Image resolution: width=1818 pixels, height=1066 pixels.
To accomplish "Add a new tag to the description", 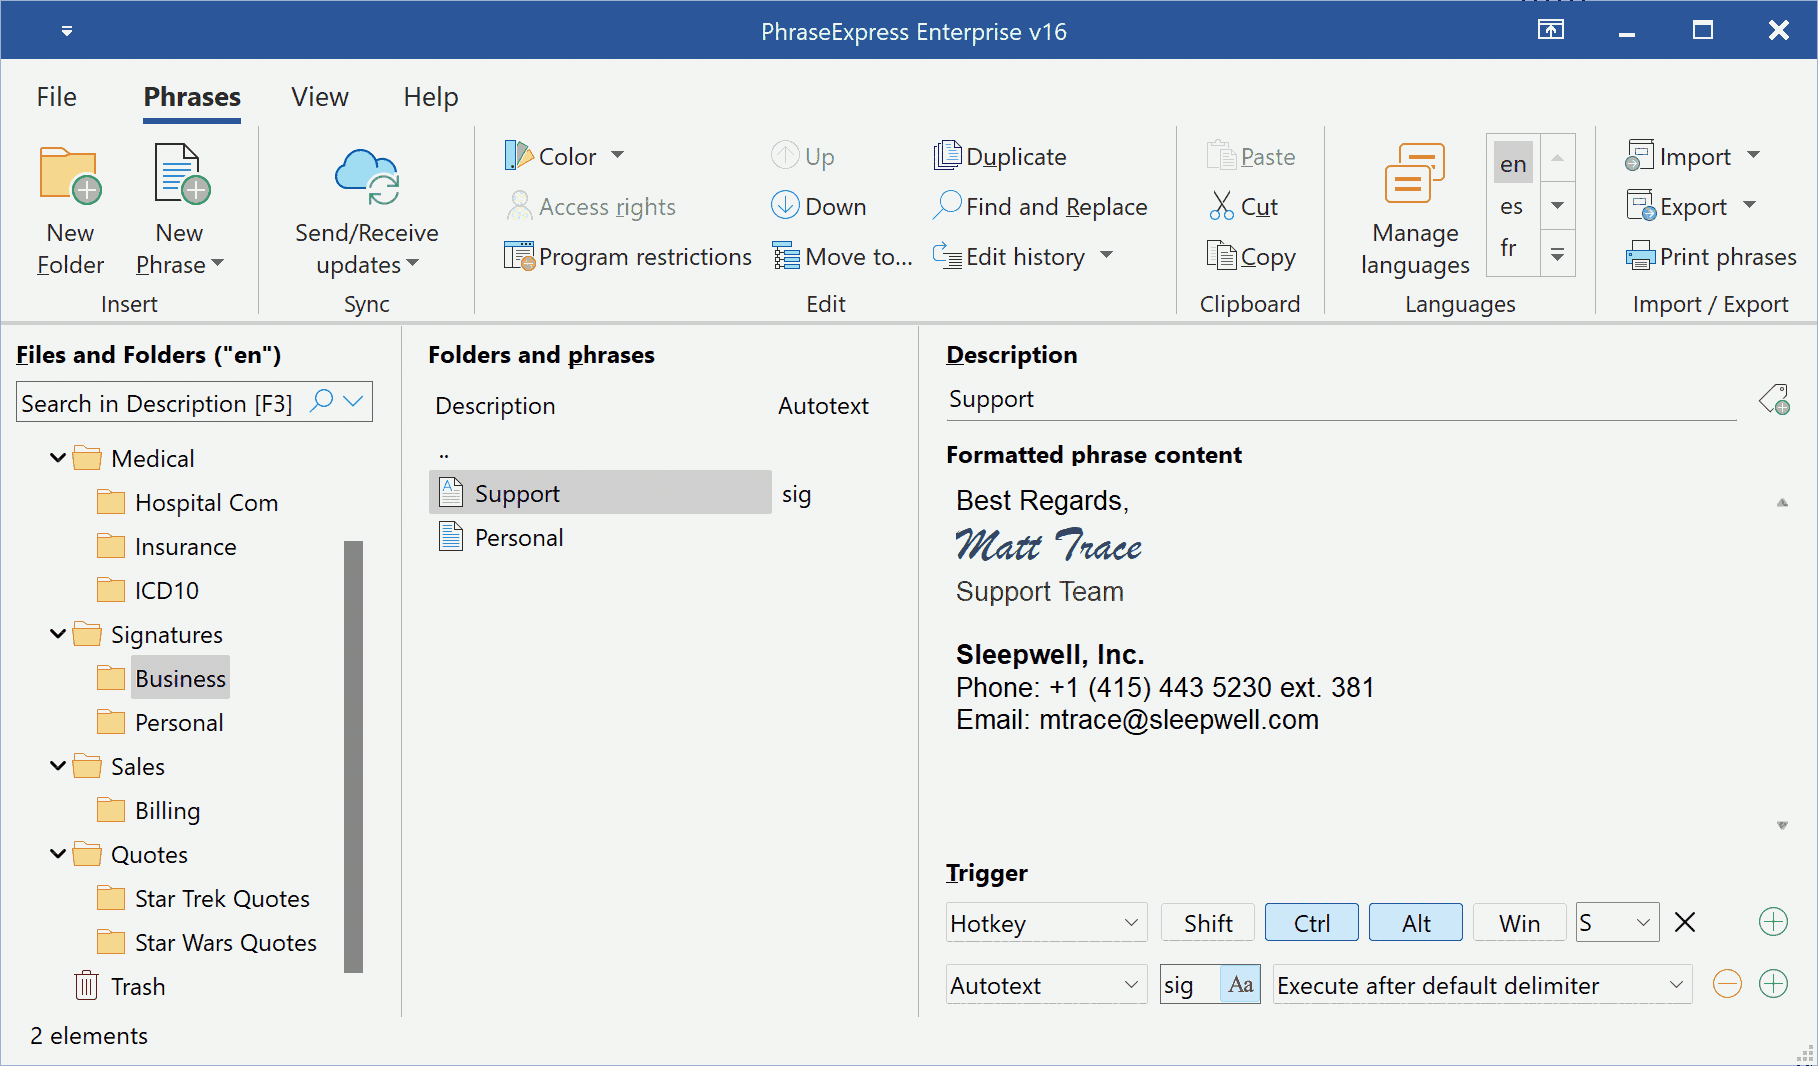I will point(1775,398).
